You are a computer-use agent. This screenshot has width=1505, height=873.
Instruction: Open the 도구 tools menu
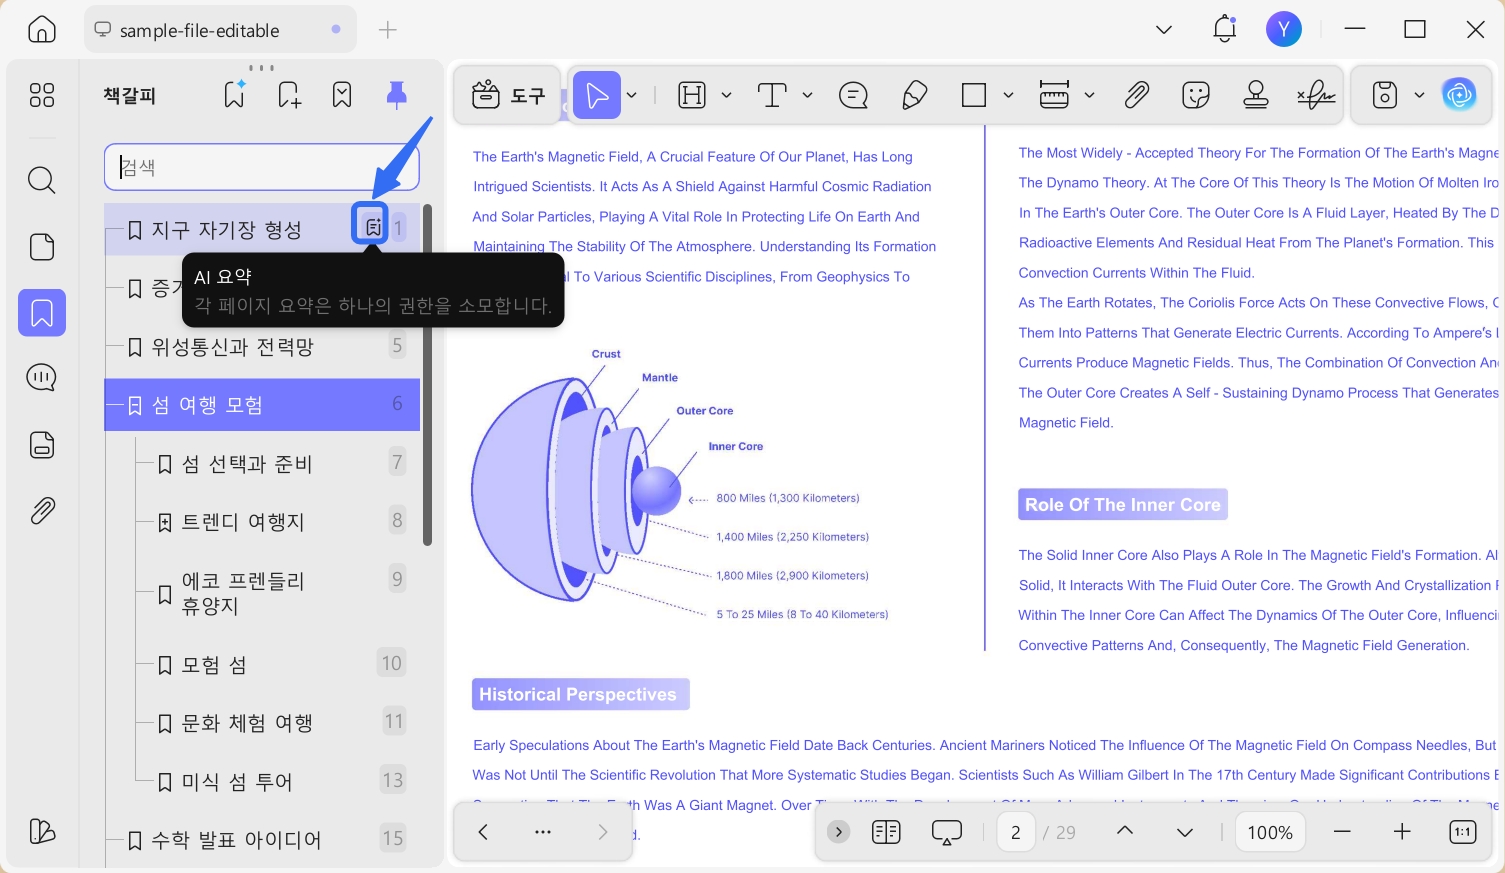pyautogui.click(x=508, y=95)
